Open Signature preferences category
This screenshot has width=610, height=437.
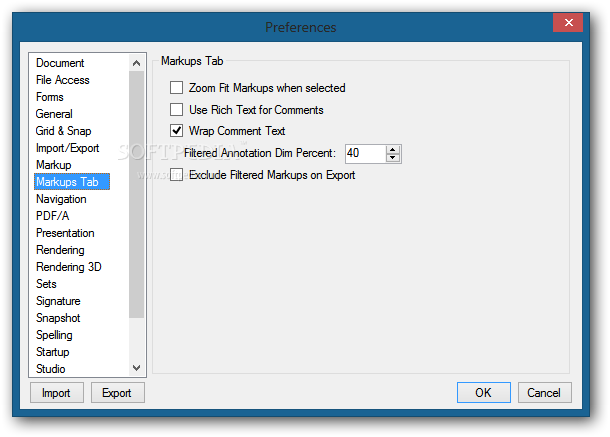58,301
